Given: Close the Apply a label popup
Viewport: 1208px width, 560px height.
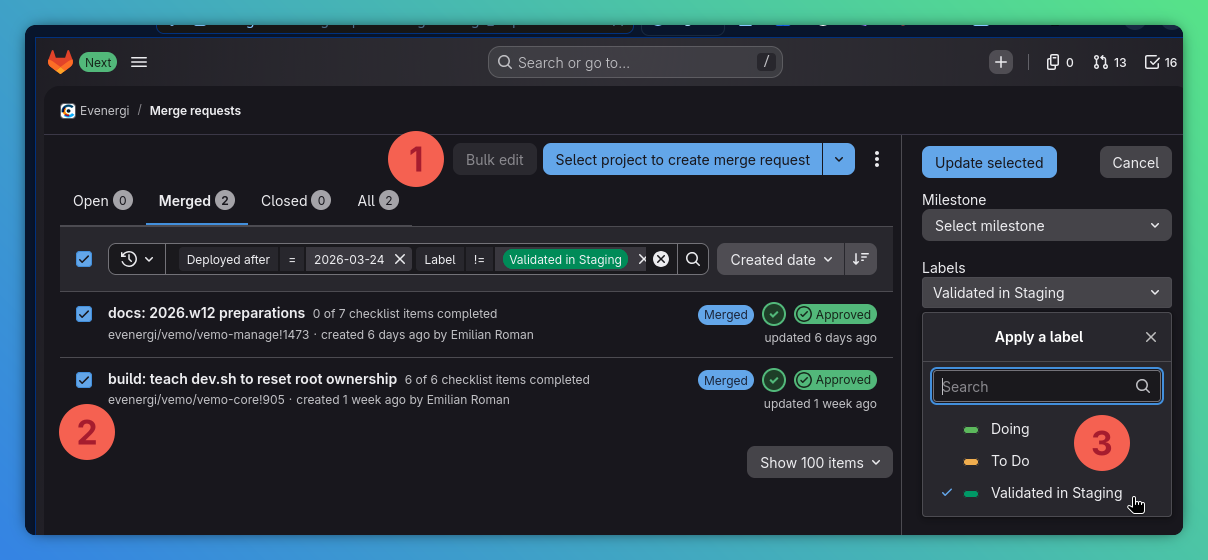Looking at the screenshot, I should pyautogui.click(x=1151, y=337).
